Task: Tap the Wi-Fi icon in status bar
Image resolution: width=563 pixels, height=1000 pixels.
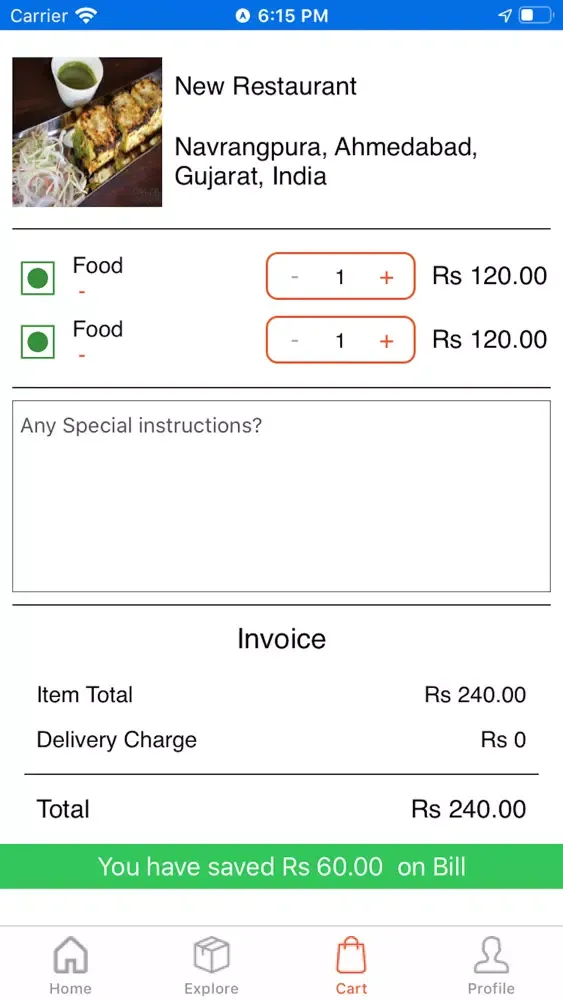Action: [86, 15]
